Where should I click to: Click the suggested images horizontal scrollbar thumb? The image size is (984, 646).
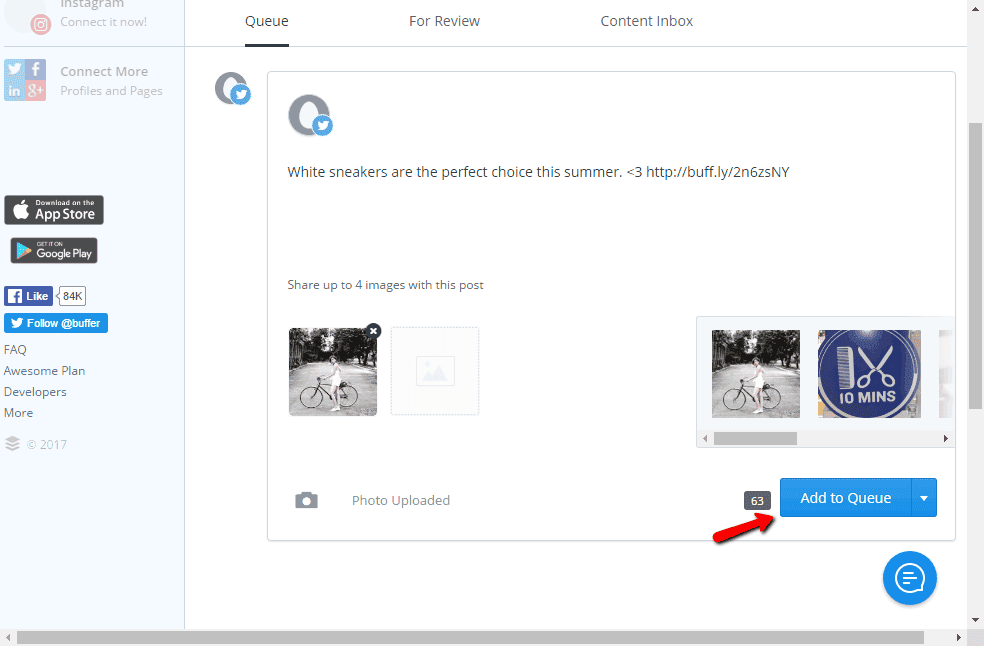756,438
